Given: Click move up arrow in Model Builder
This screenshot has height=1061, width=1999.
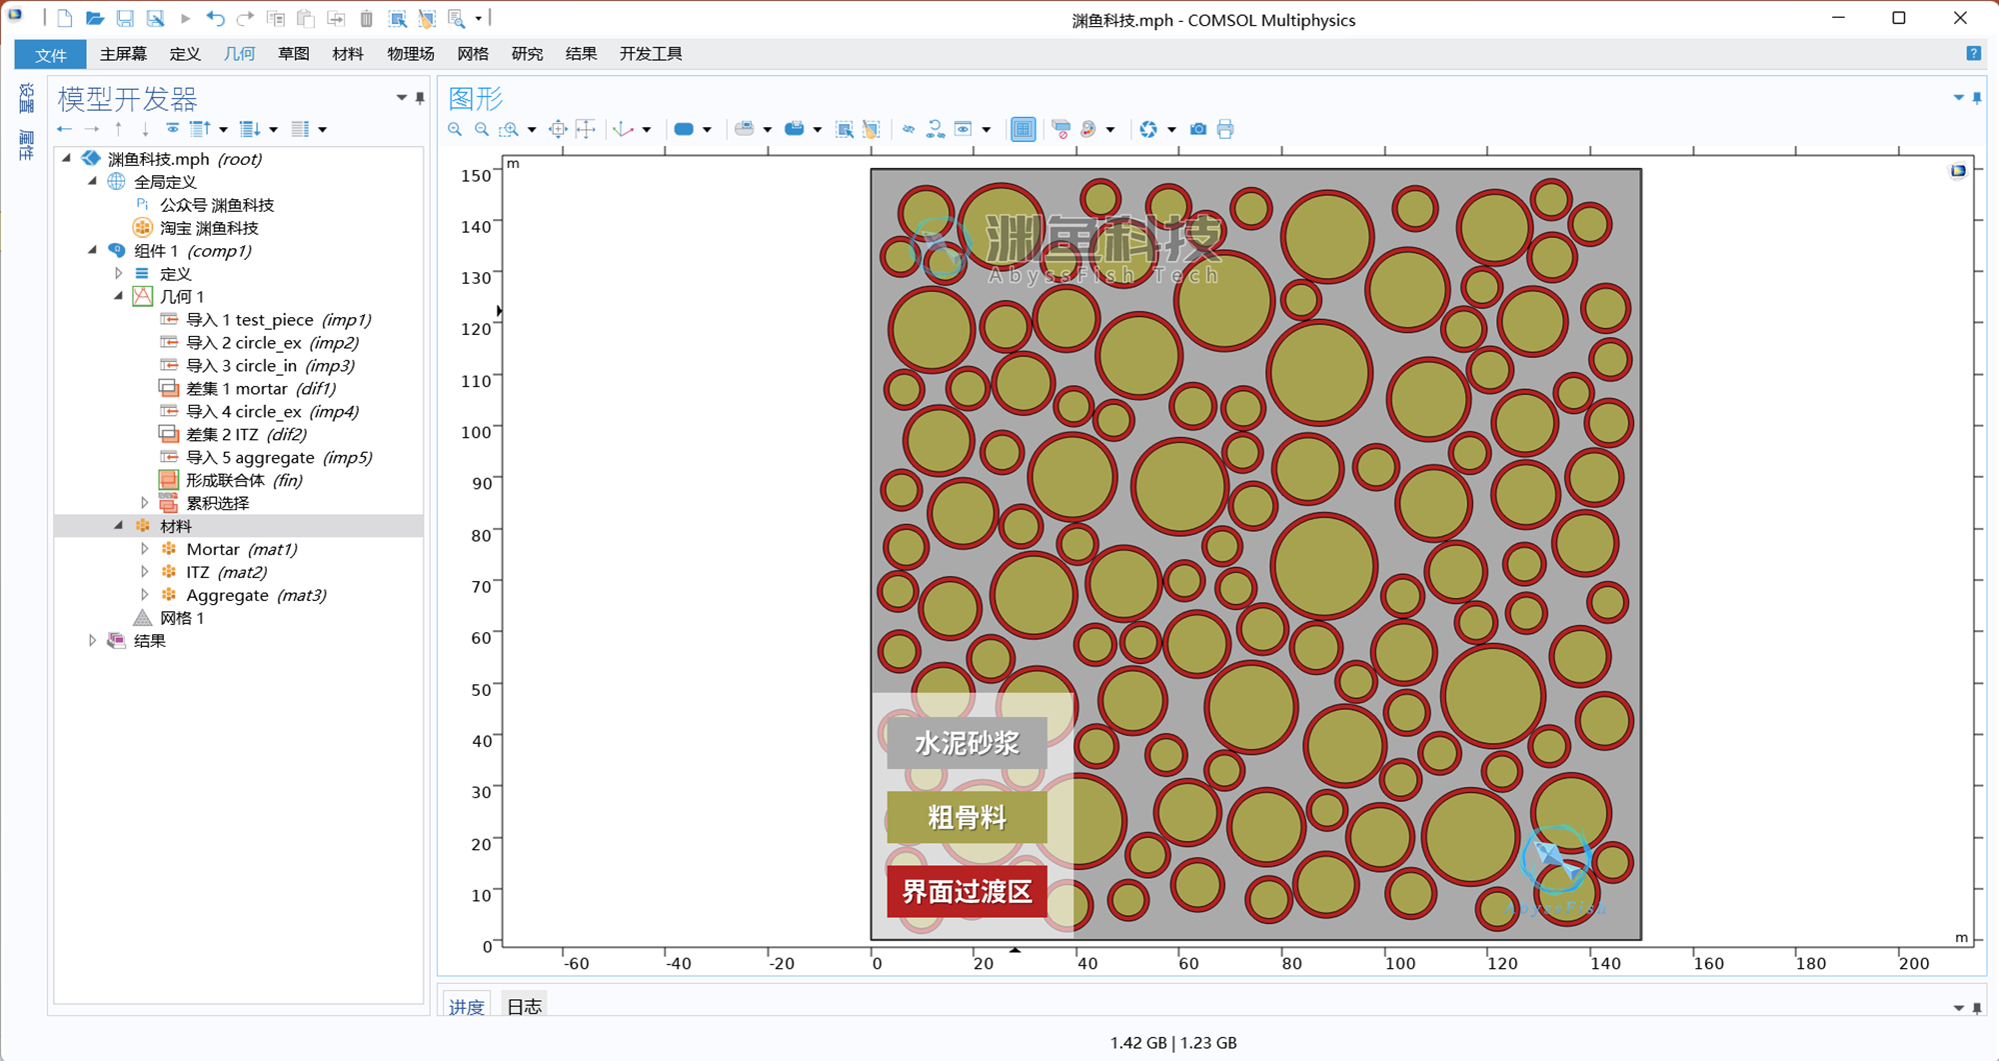Looking at the screenshot, I should coord(119,129).
